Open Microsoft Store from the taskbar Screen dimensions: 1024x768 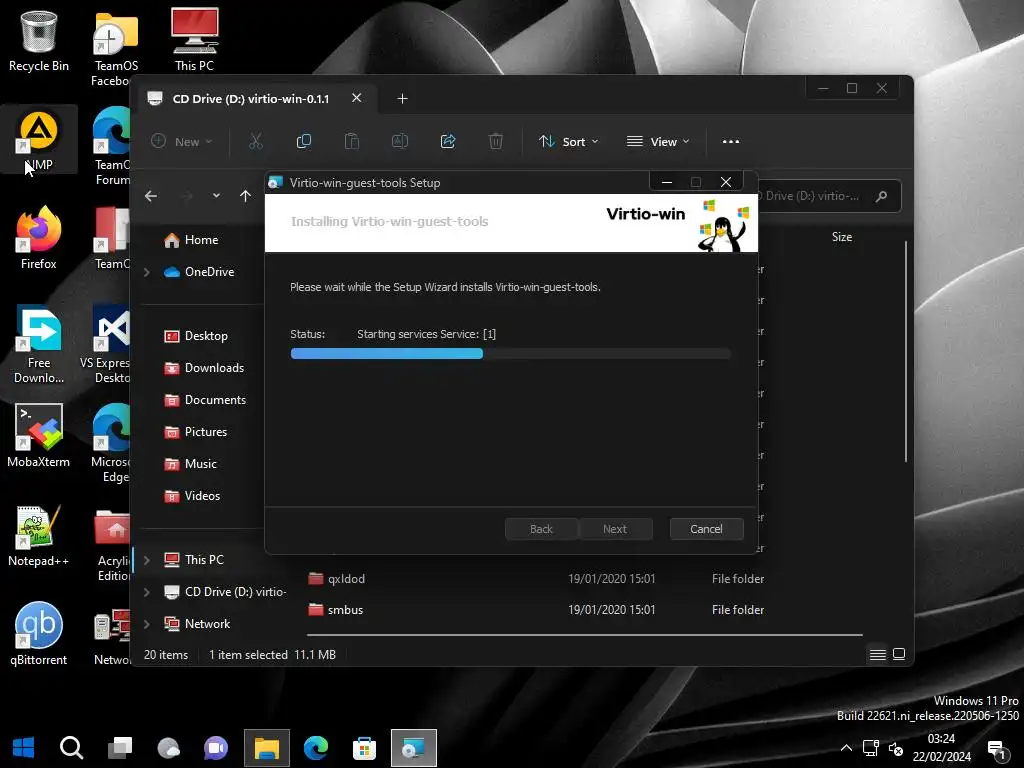tap(364, 747)
